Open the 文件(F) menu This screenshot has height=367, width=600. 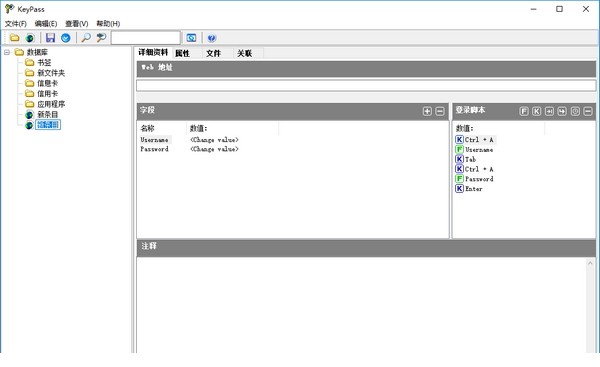pos(15,24)
